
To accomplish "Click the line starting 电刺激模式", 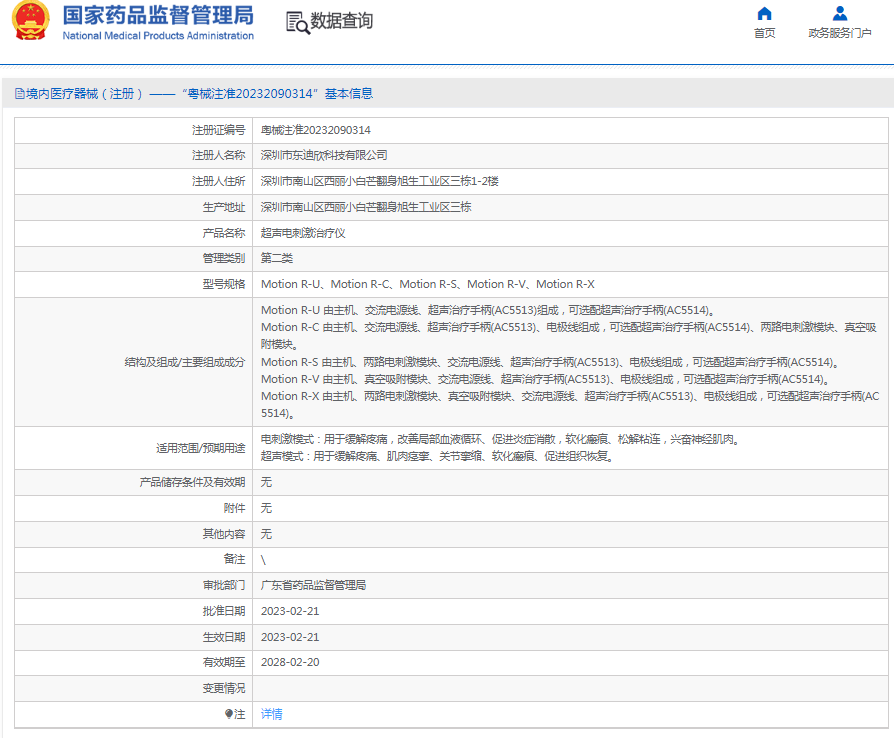I will point(500,439).
